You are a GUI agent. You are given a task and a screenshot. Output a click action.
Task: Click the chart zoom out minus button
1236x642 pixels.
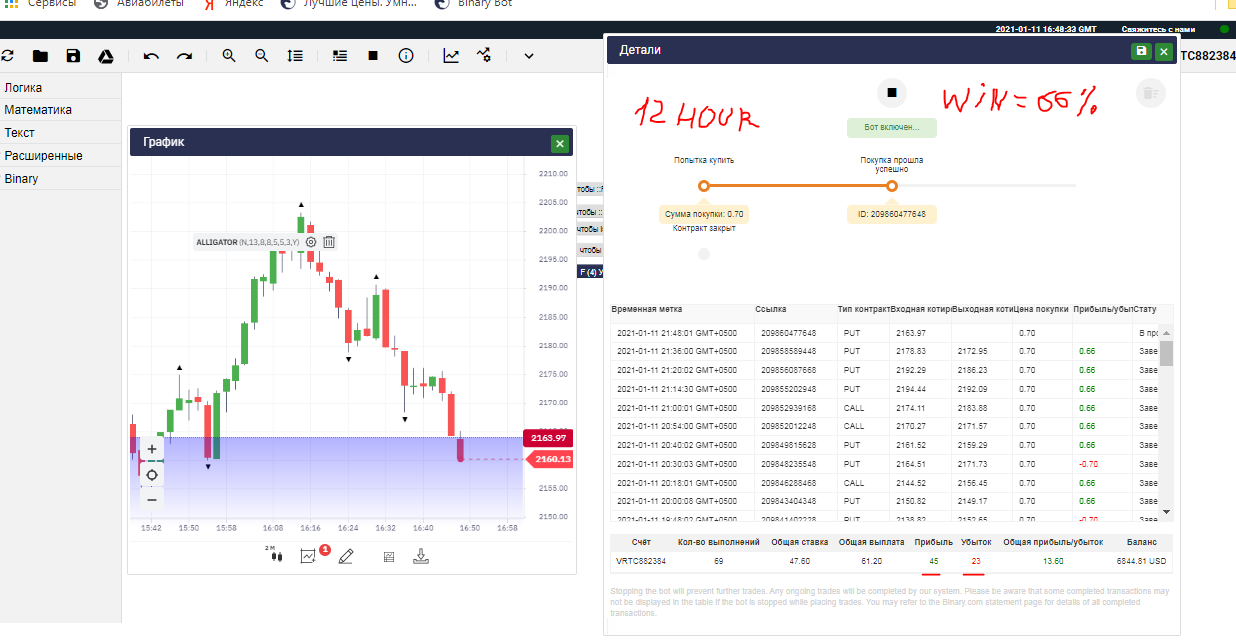pos(152,499)
